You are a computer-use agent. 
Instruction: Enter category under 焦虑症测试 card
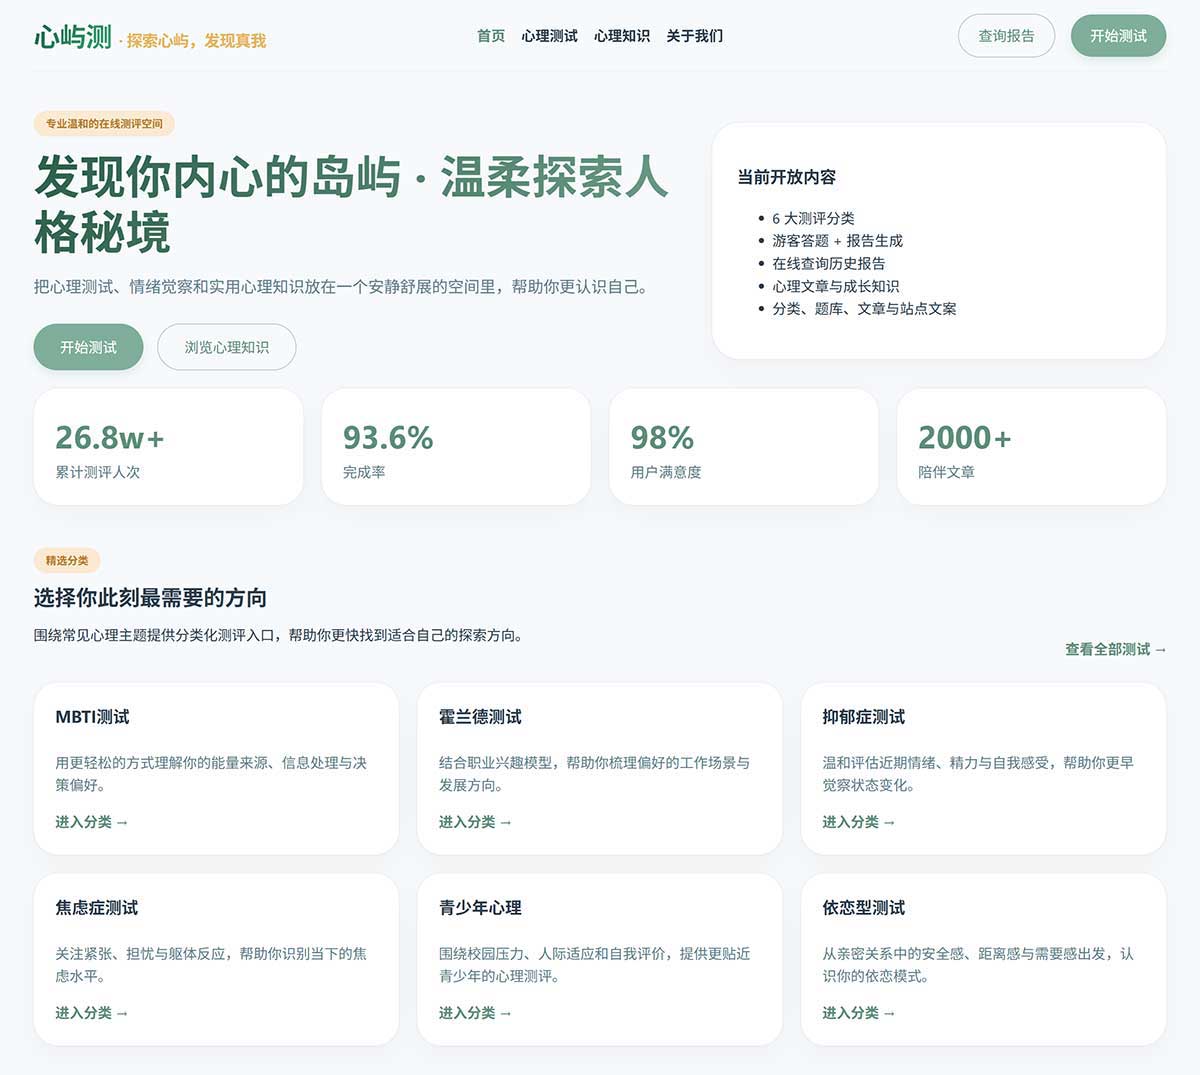click(92, 1013)
